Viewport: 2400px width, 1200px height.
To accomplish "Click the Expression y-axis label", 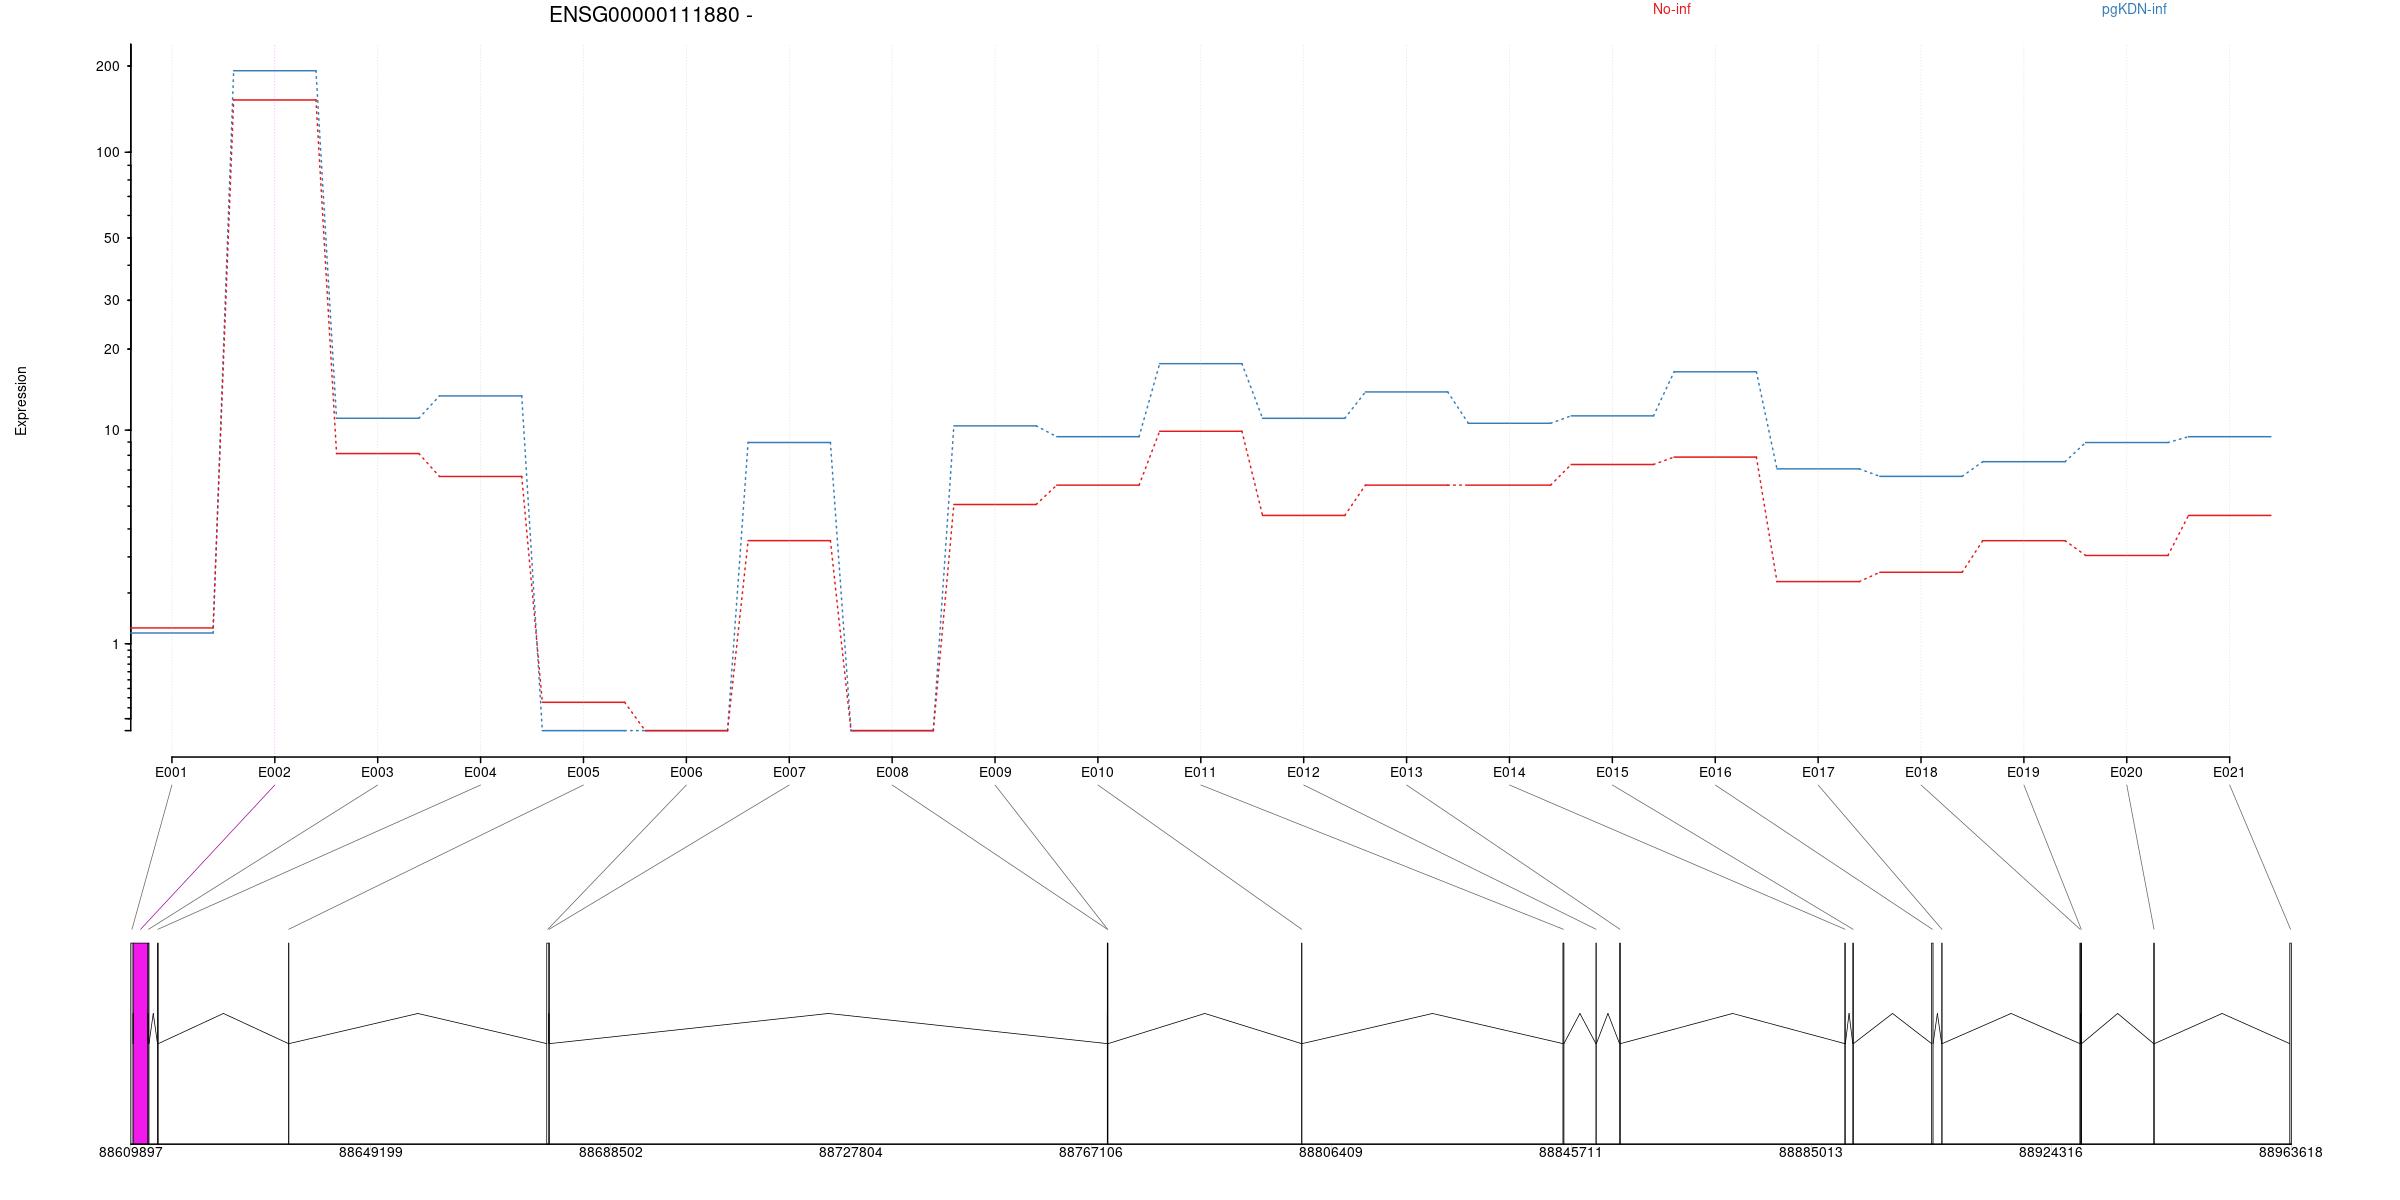I will pyautogui.click(x=21, y=401).
